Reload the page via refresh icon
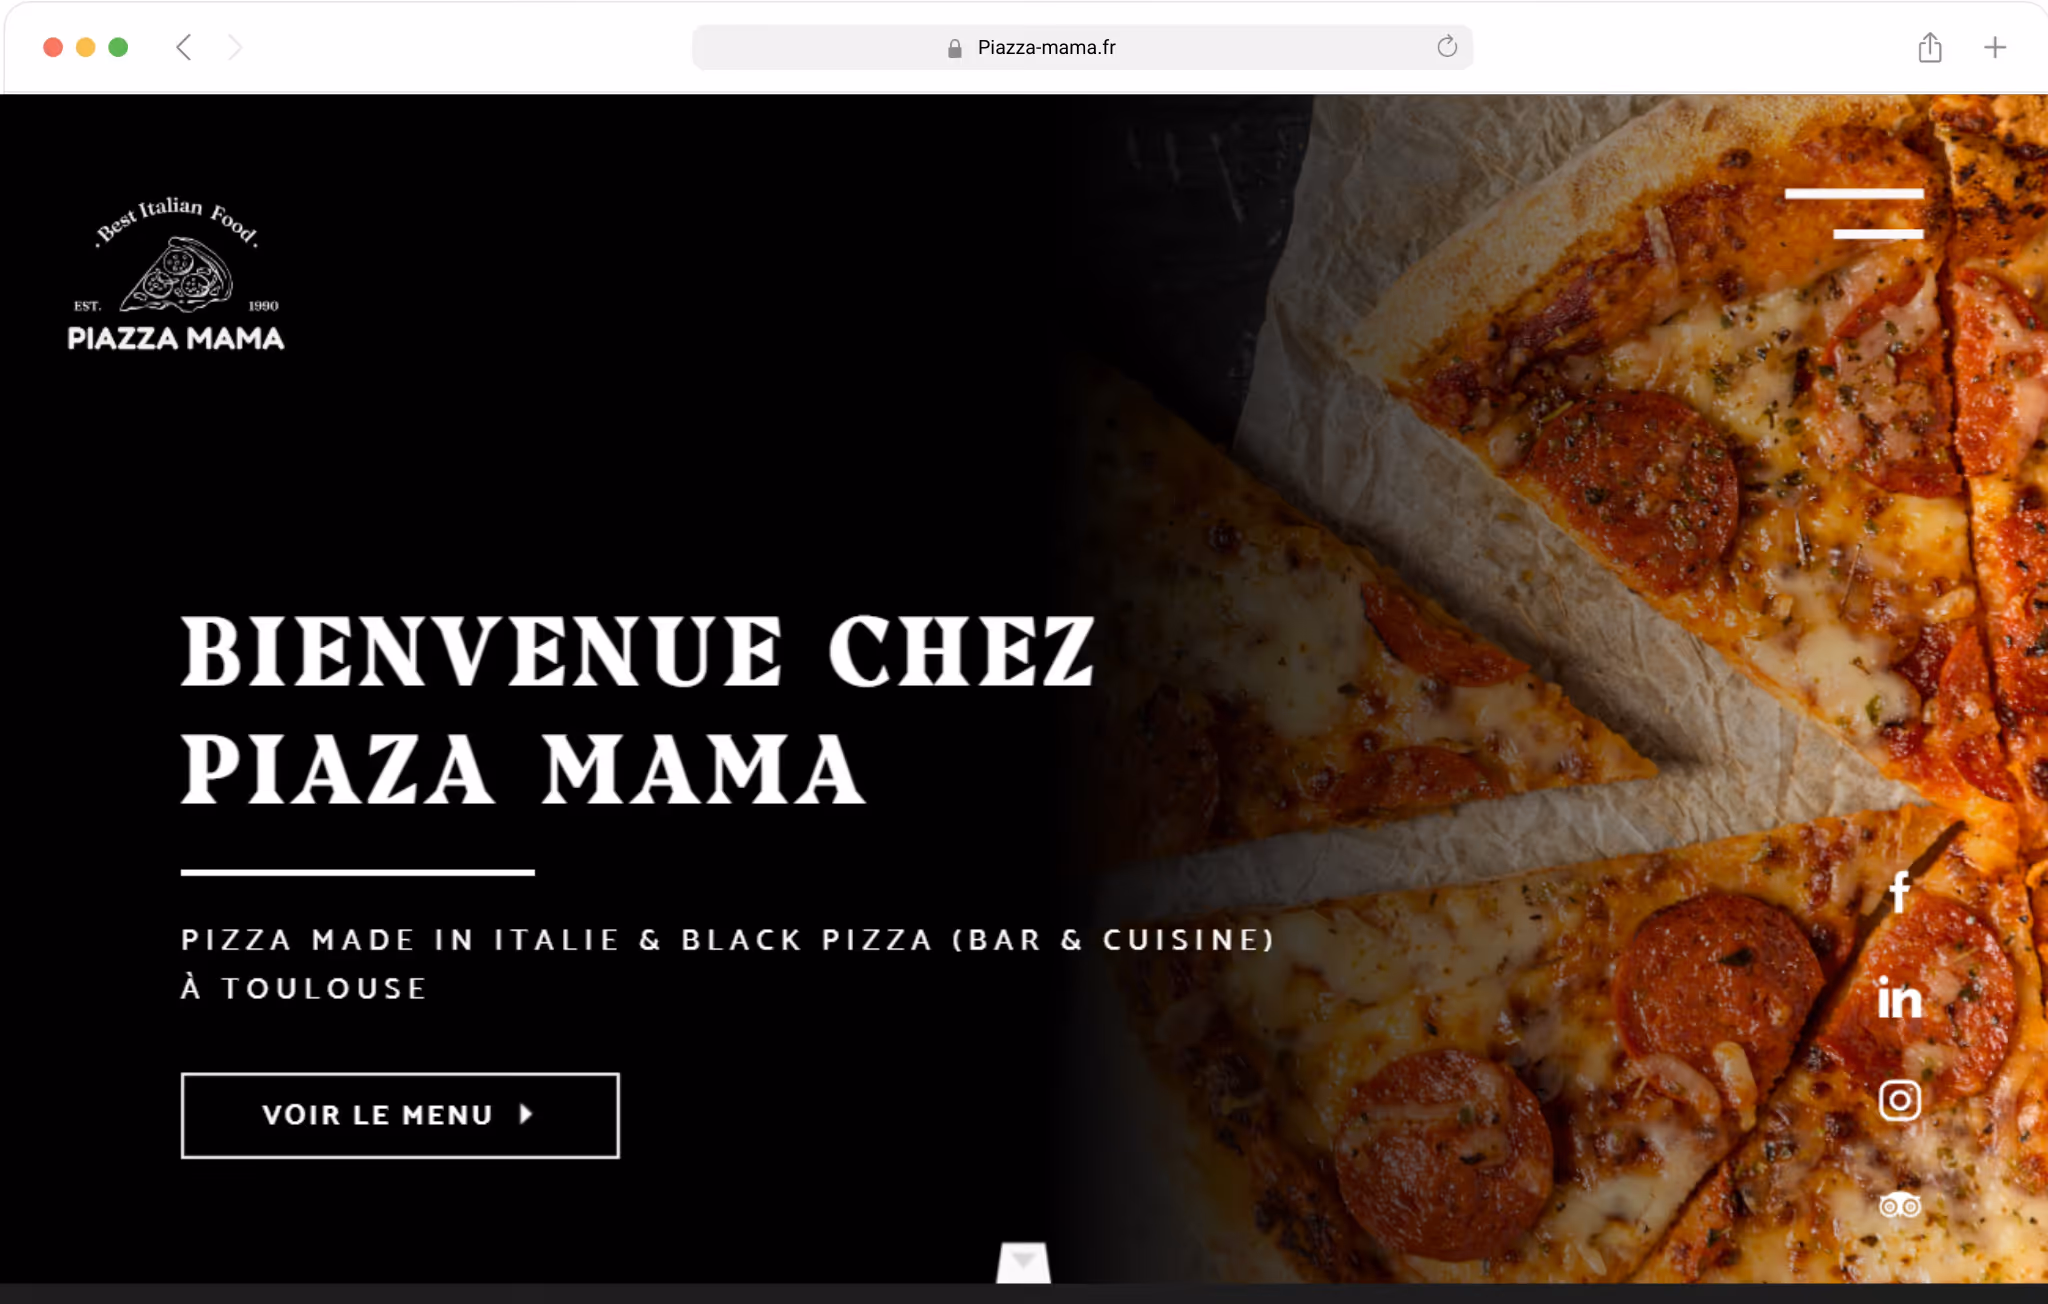The height and width of the screenshot is (1304, 2048). pyautogui.click(x=1446, y=47)
